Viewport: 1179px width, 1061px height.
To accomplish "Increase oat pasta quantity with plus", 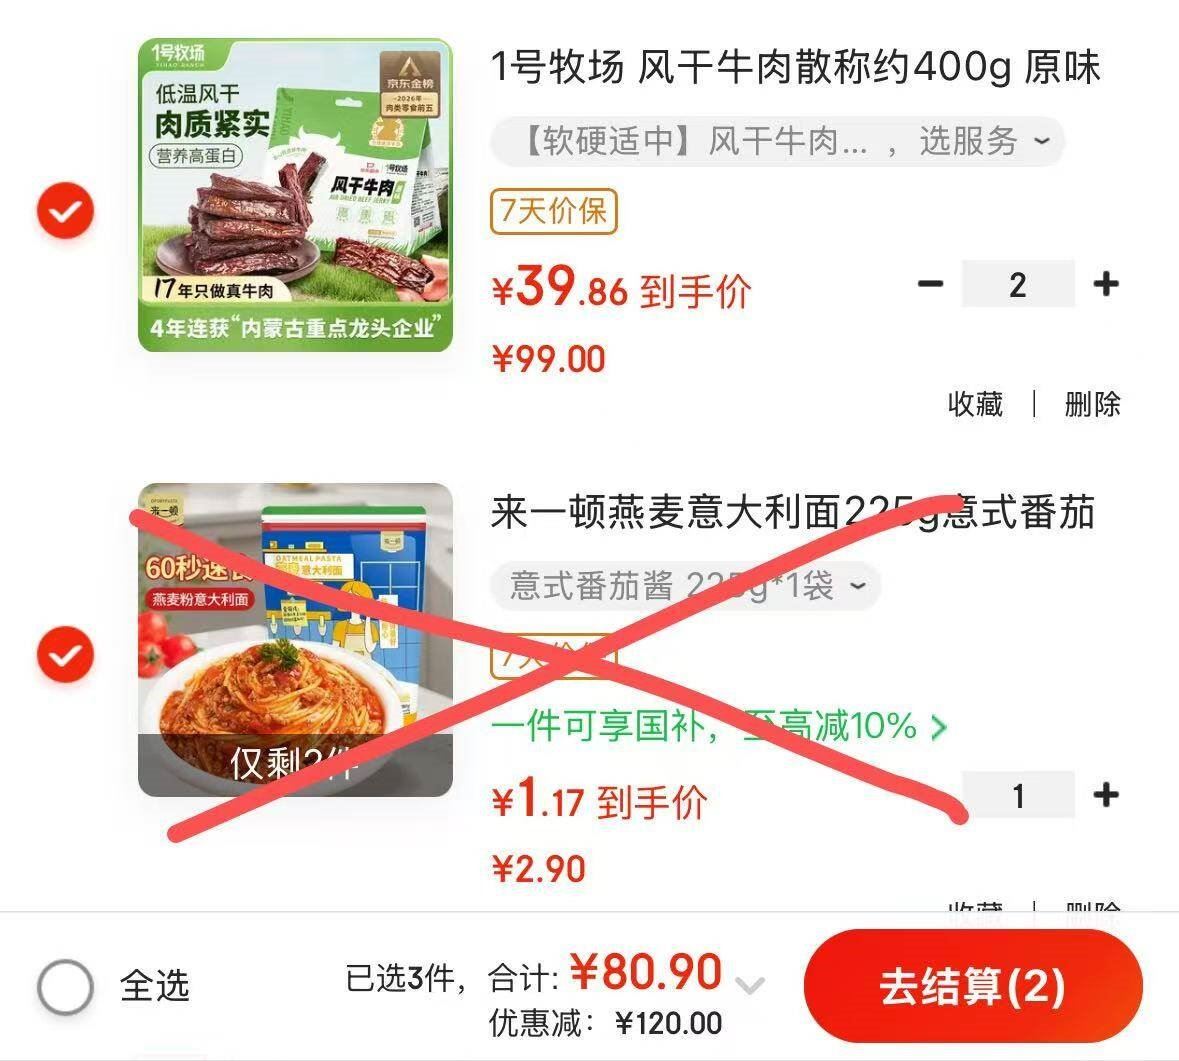I will pyautogui.click(x=1105, y=794).
